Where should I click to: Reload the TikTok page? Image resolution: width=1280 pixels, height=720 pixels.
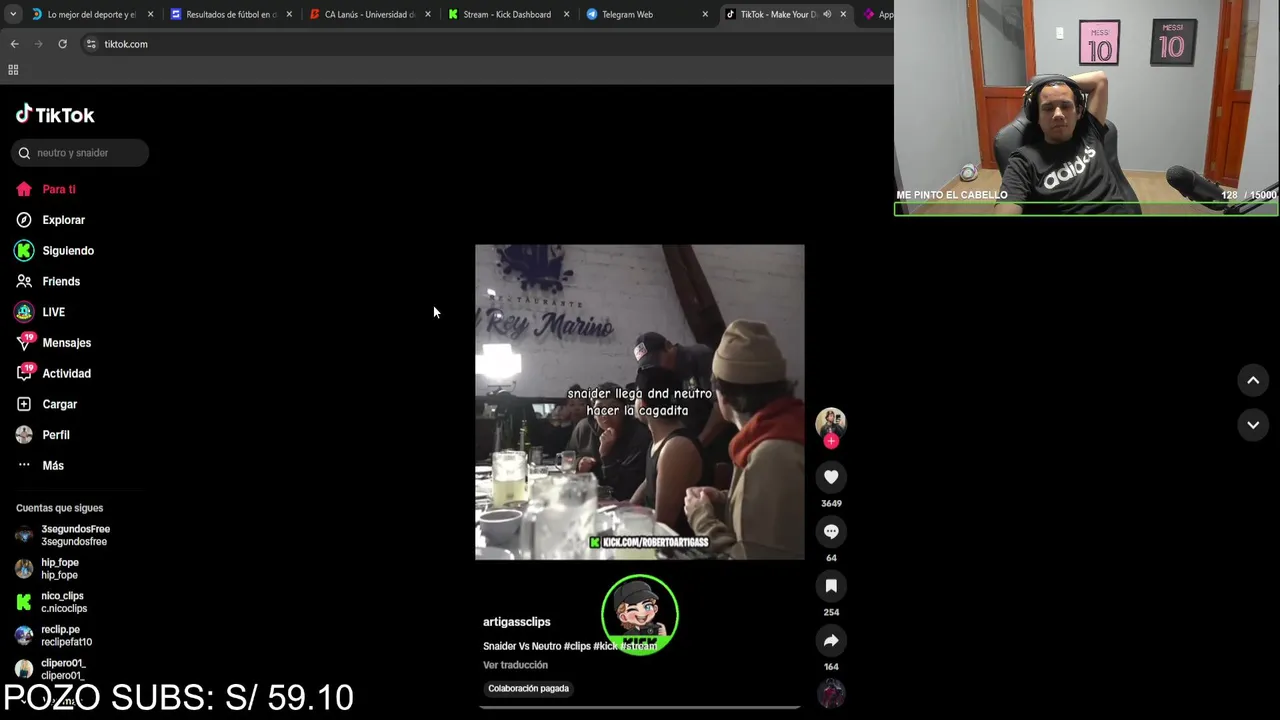62,44
